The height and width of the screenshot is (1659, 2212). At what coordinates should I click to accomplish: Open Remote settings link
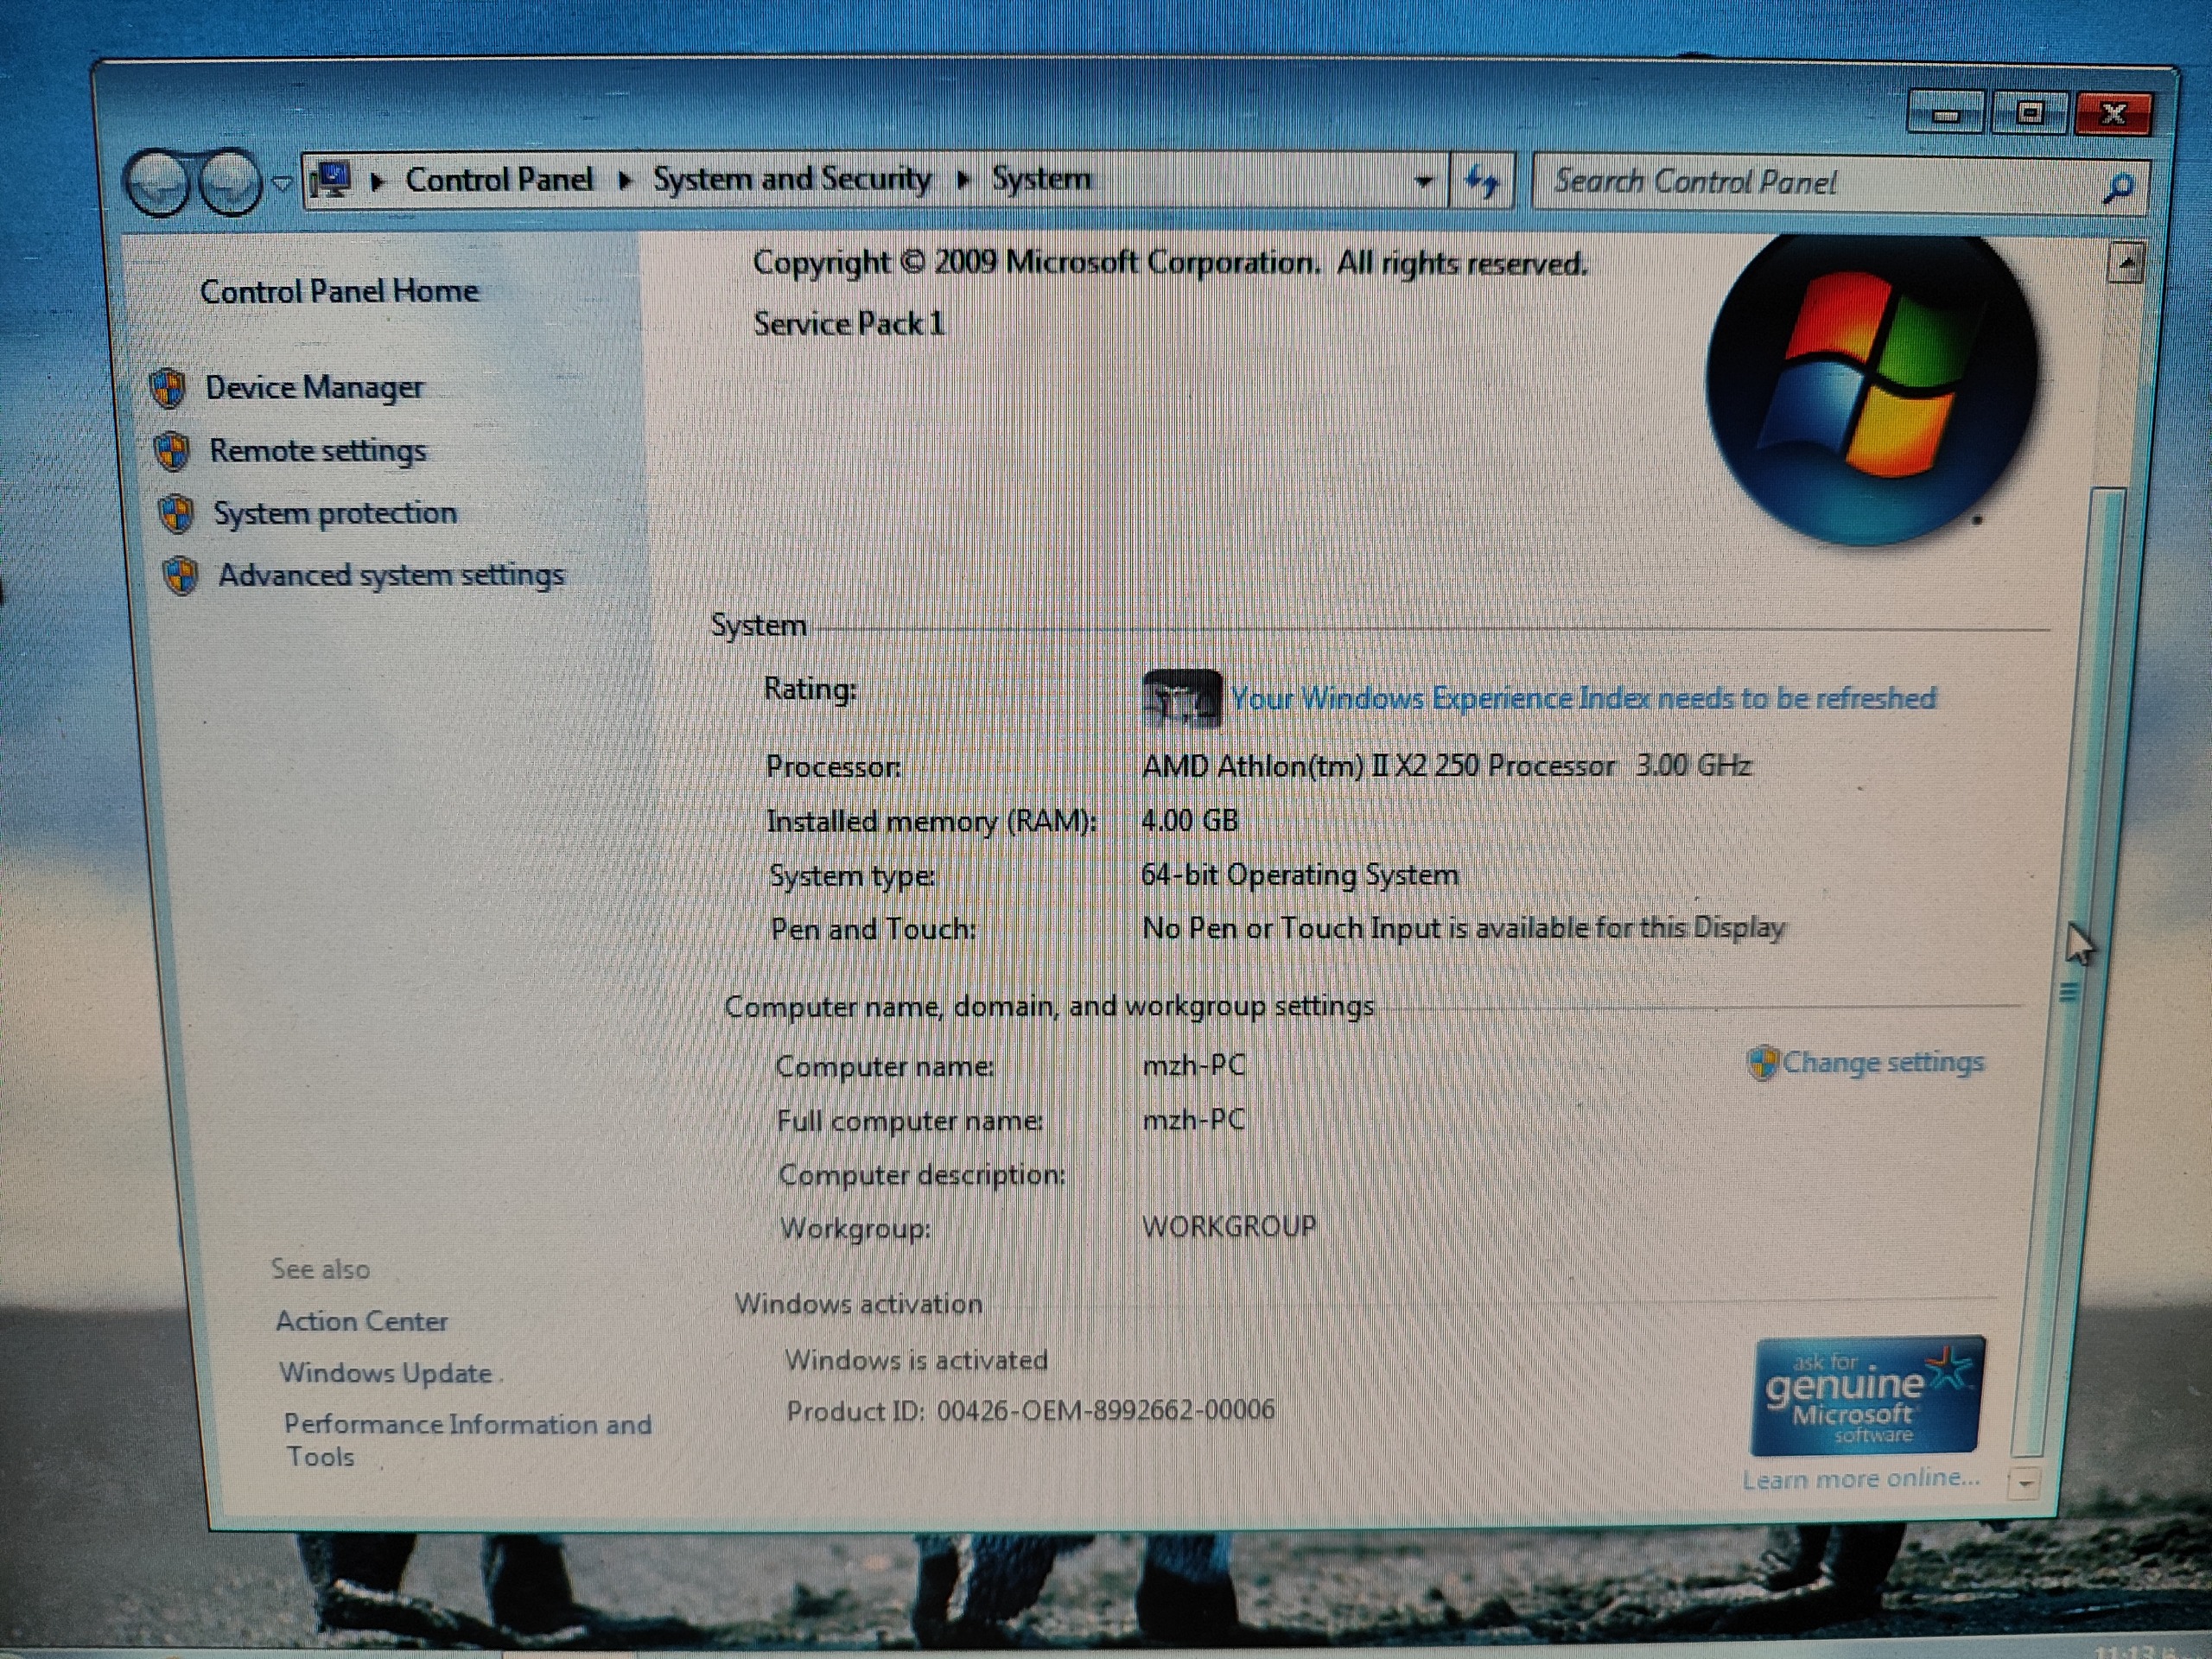(x=317, y=451)
